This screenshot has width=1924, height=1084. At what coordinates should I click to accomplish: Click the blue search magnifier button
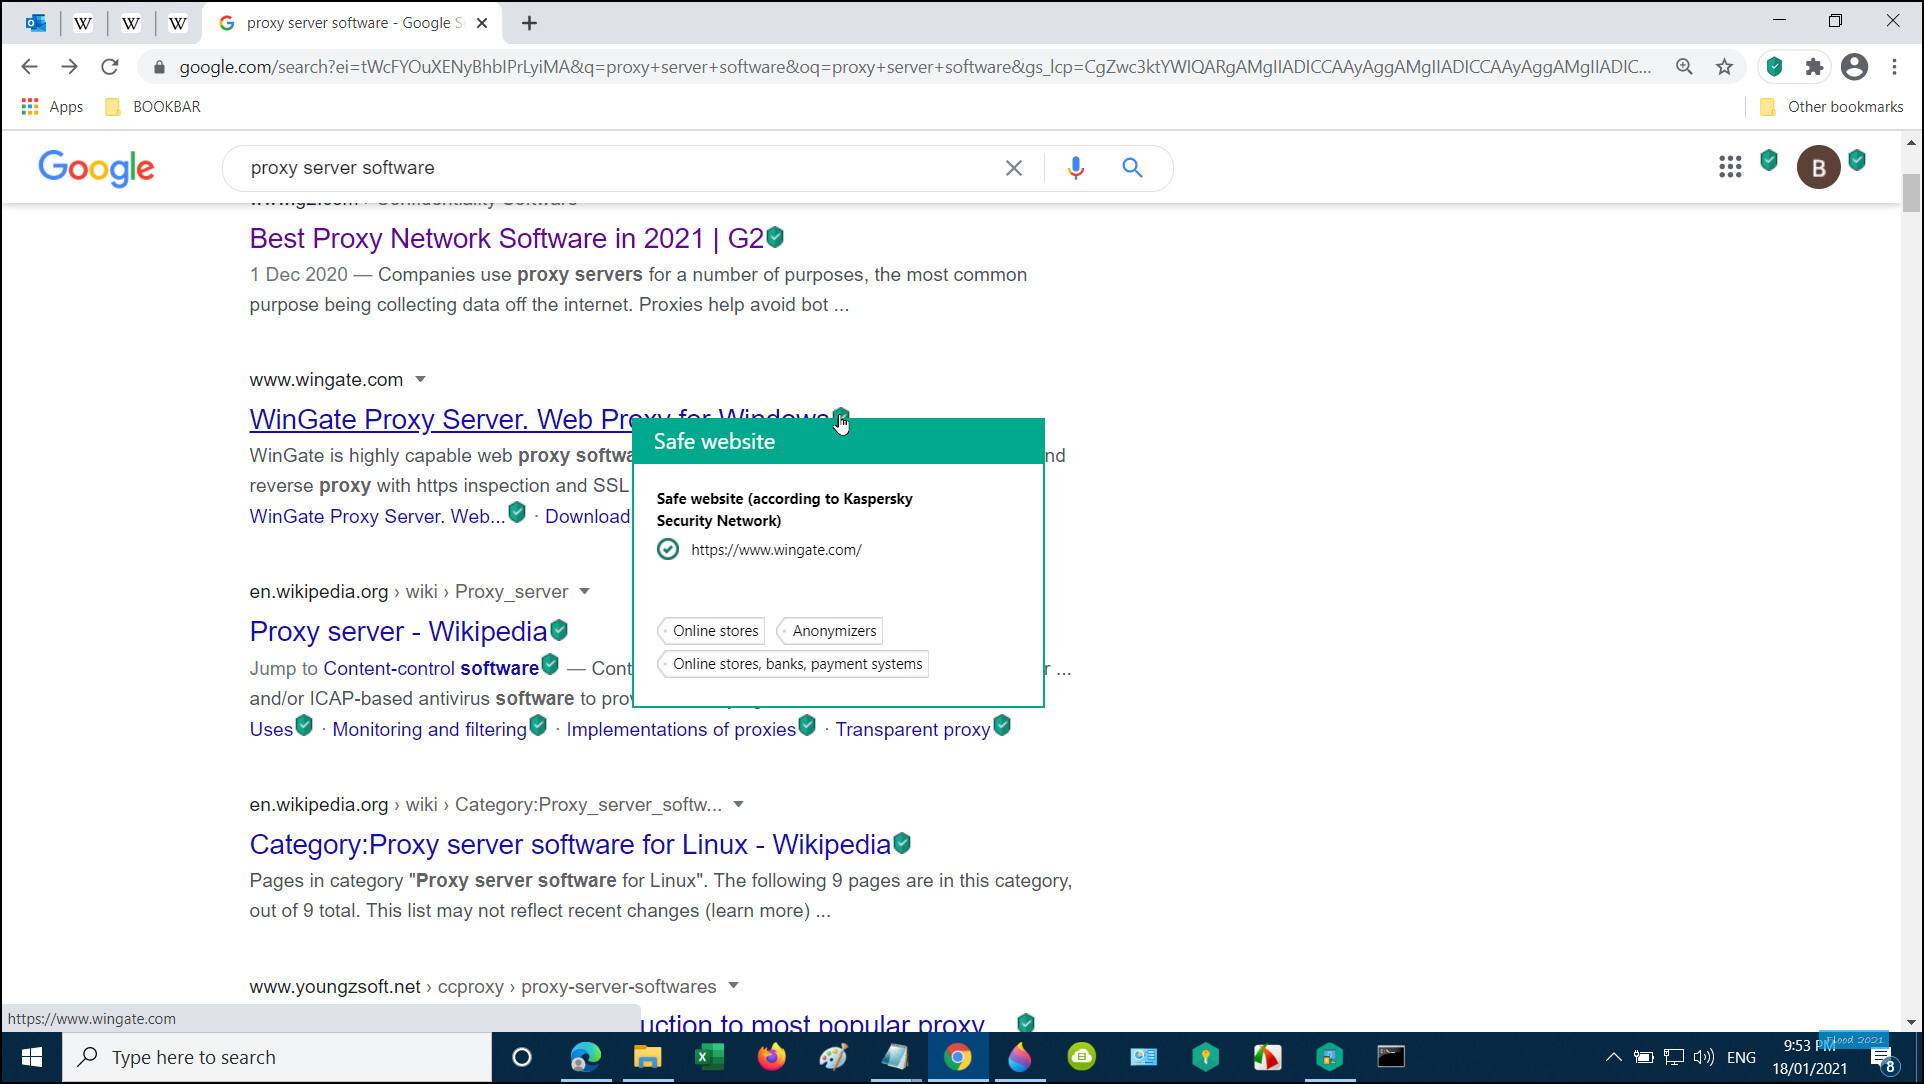1132,168
